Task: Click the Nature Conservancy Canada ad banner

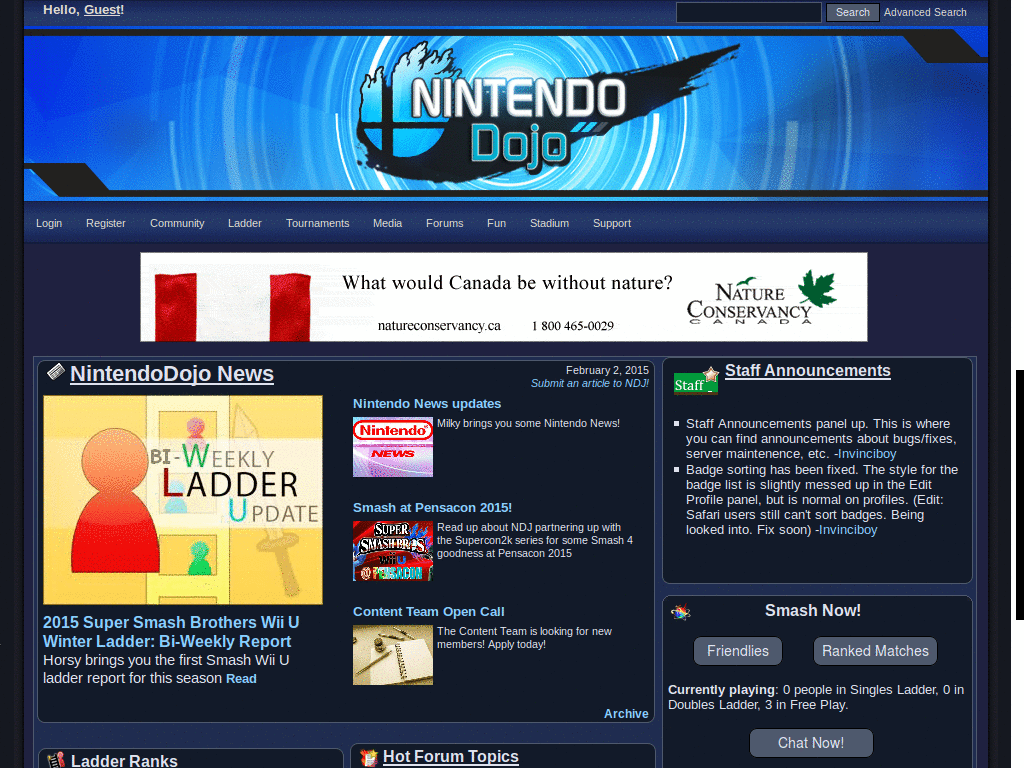Action: click(x=504, y=297)
